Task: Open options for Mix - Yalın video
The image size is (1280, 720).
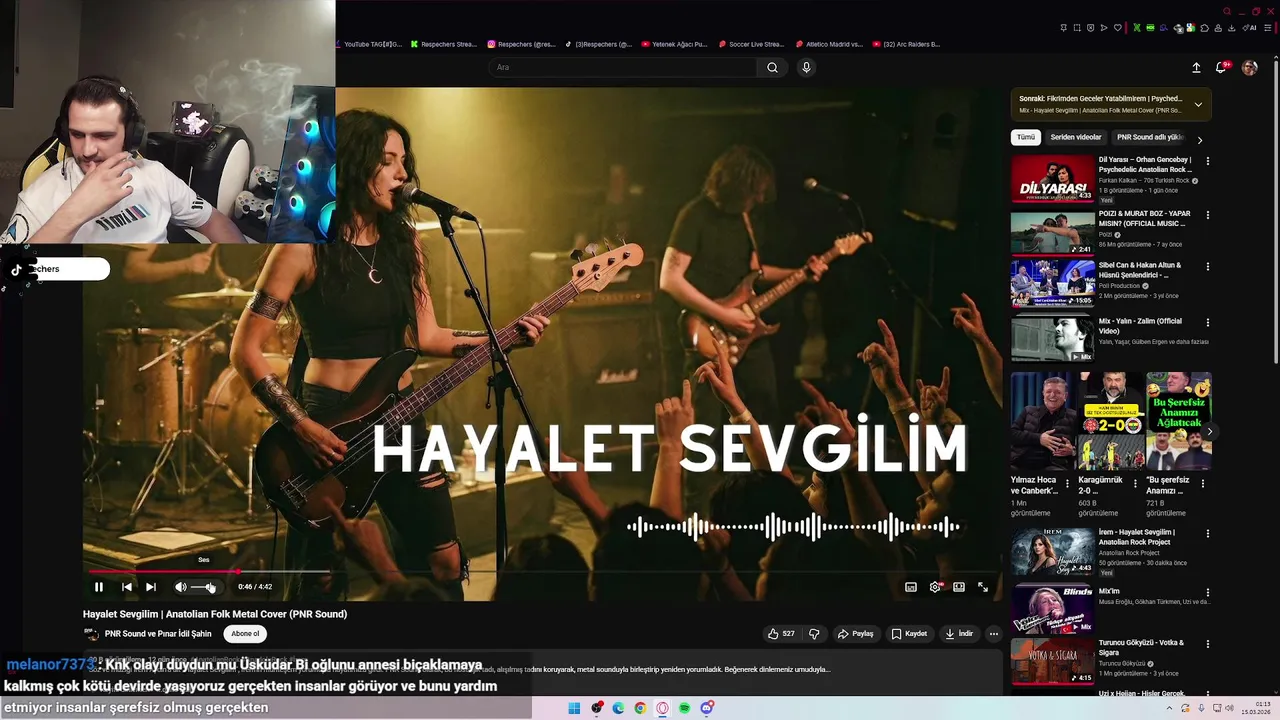Action: tap(1207, 323)
